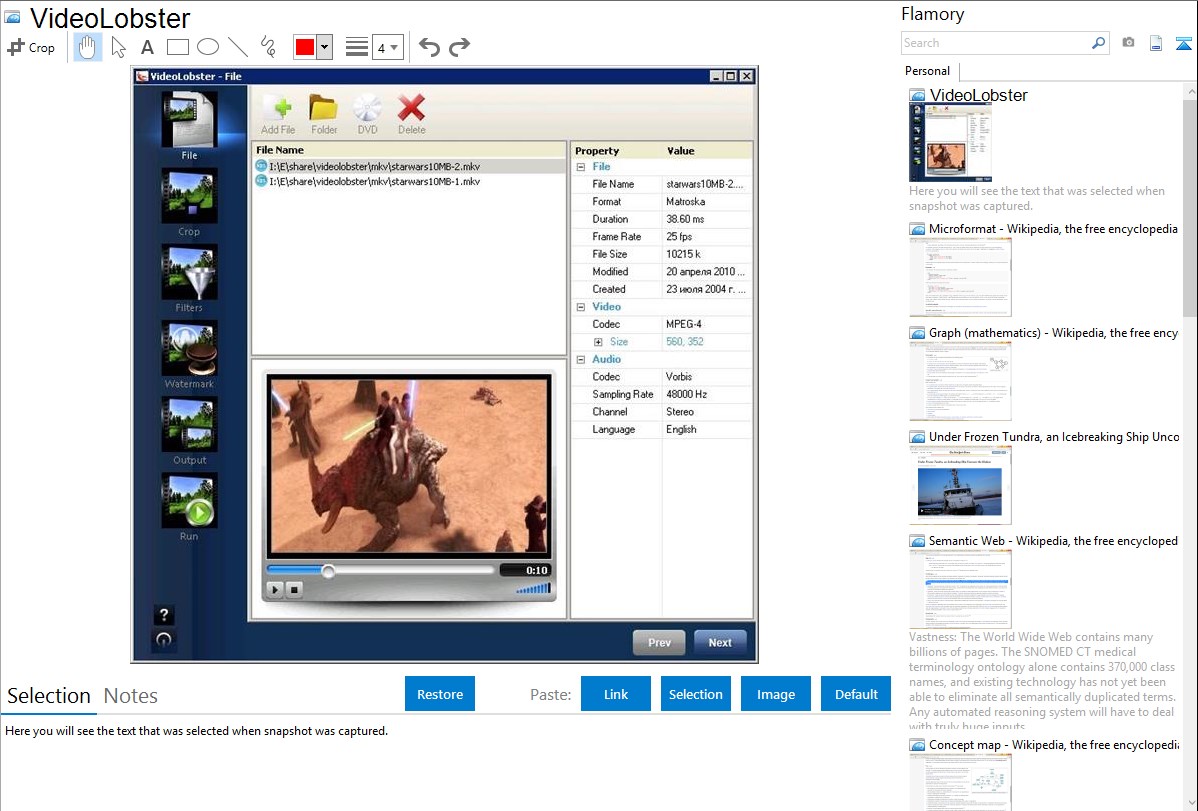Click the paste Selection button
The height and width of the screenshot is (811, 1198).
click(x=696, y=694)
